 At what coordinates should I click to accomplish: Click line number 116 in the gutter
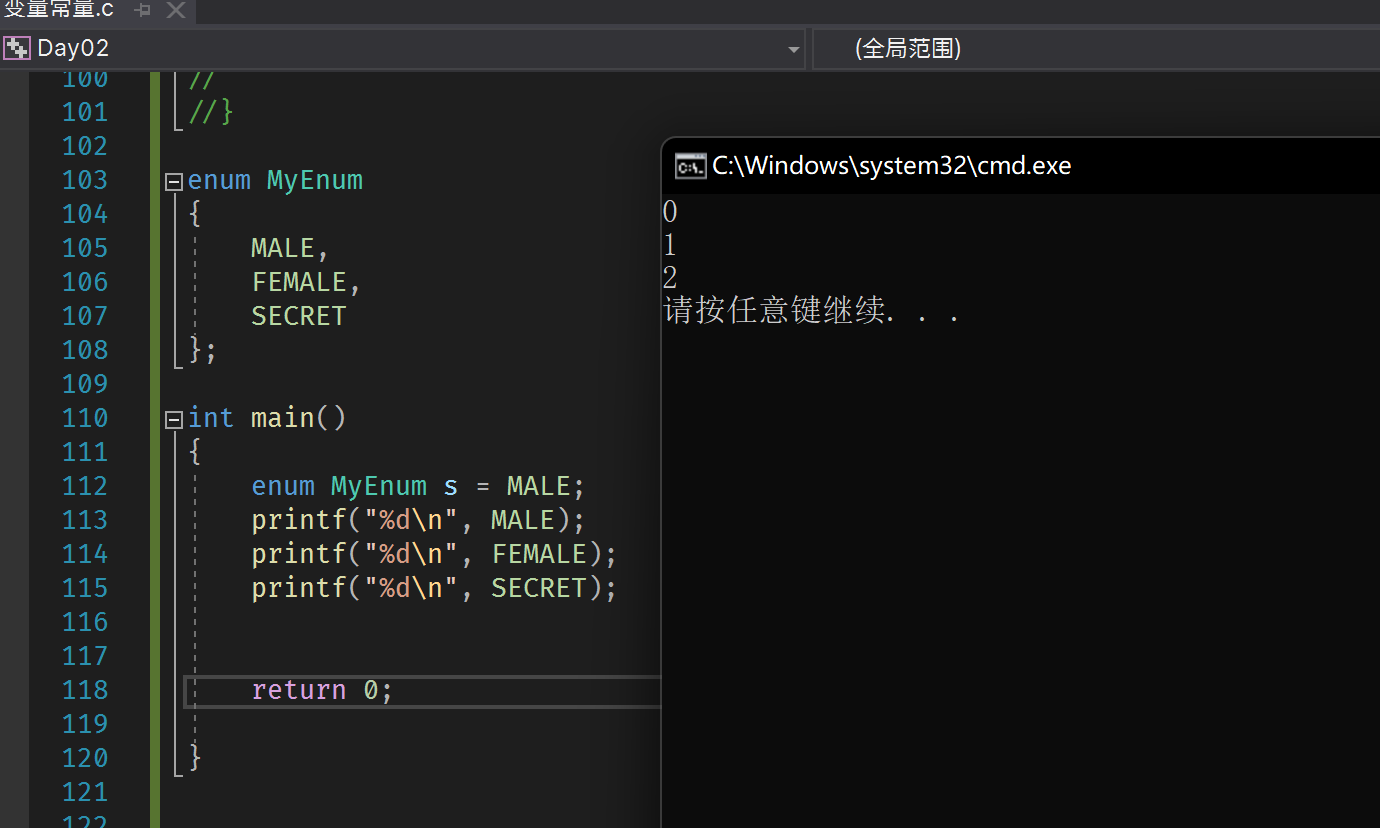[x=85, y=622]
